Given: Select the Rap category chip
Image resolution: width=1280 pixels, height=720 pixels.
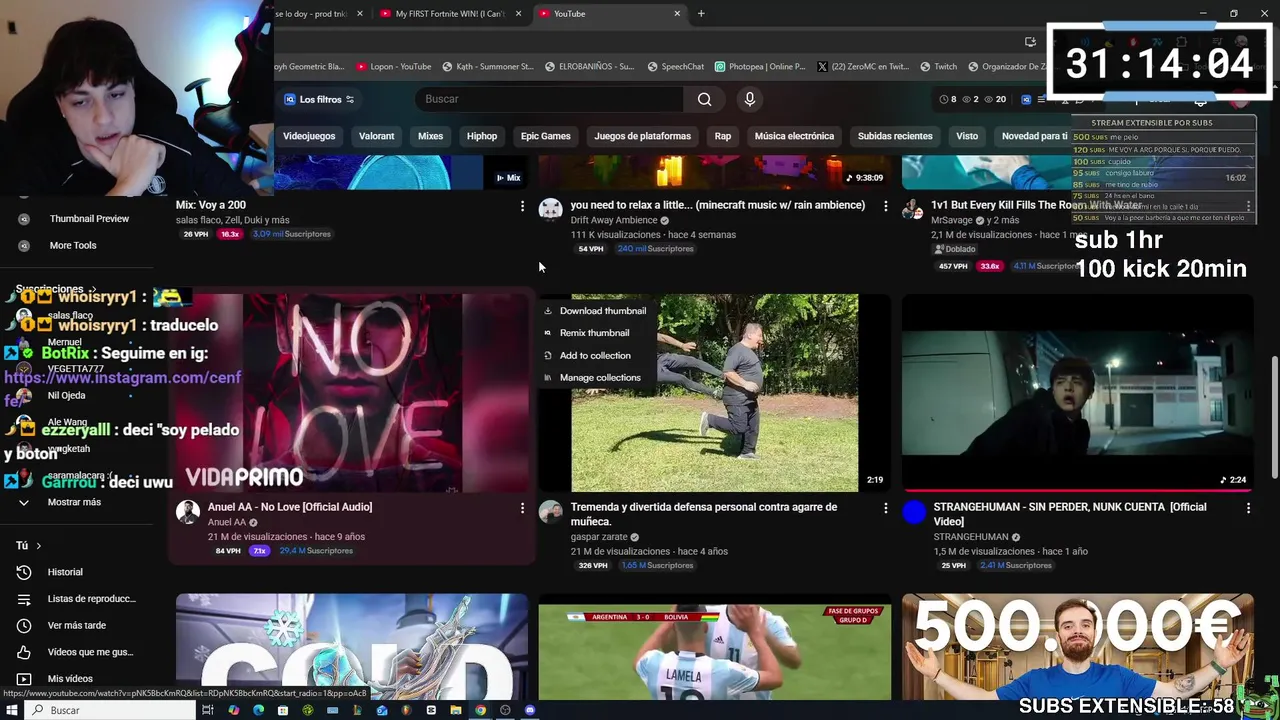Looking at the screenshot, I should (x=723, y=136).
